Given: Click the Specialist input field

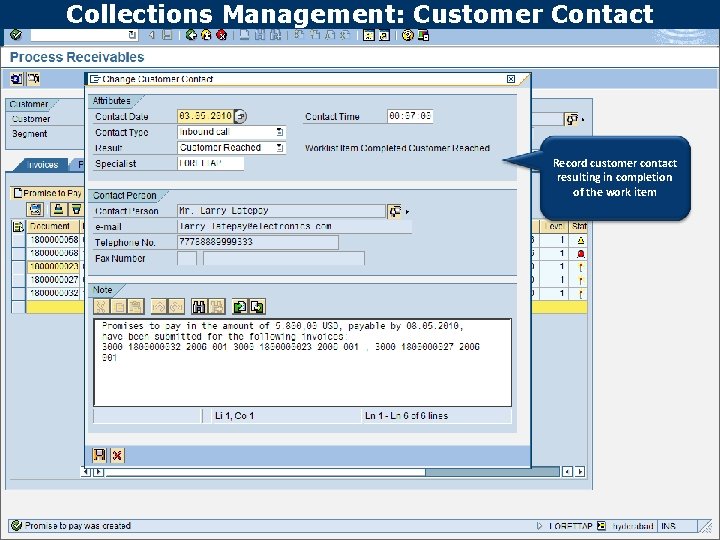Looking at the screenshot, I should [211, 163].
